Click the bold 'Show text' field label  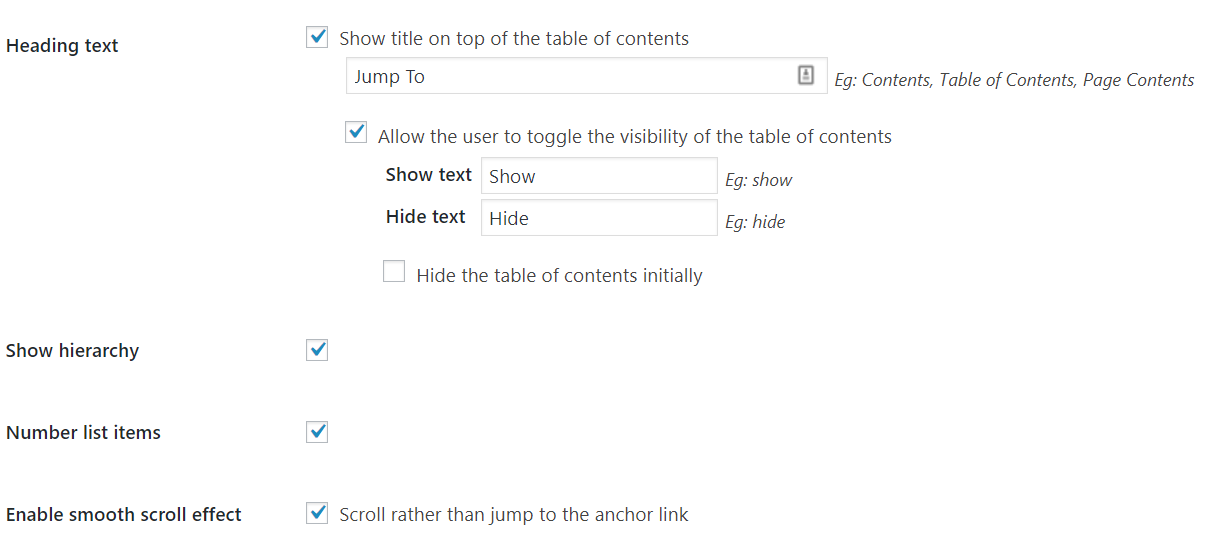tap(428, 175)
